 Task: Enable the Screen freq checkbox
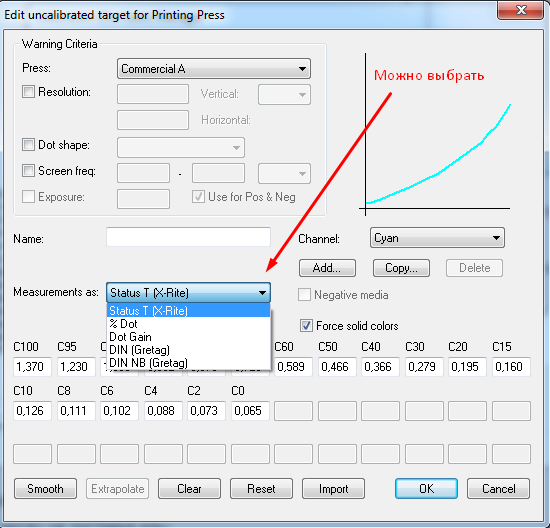(x=28, y=171)
